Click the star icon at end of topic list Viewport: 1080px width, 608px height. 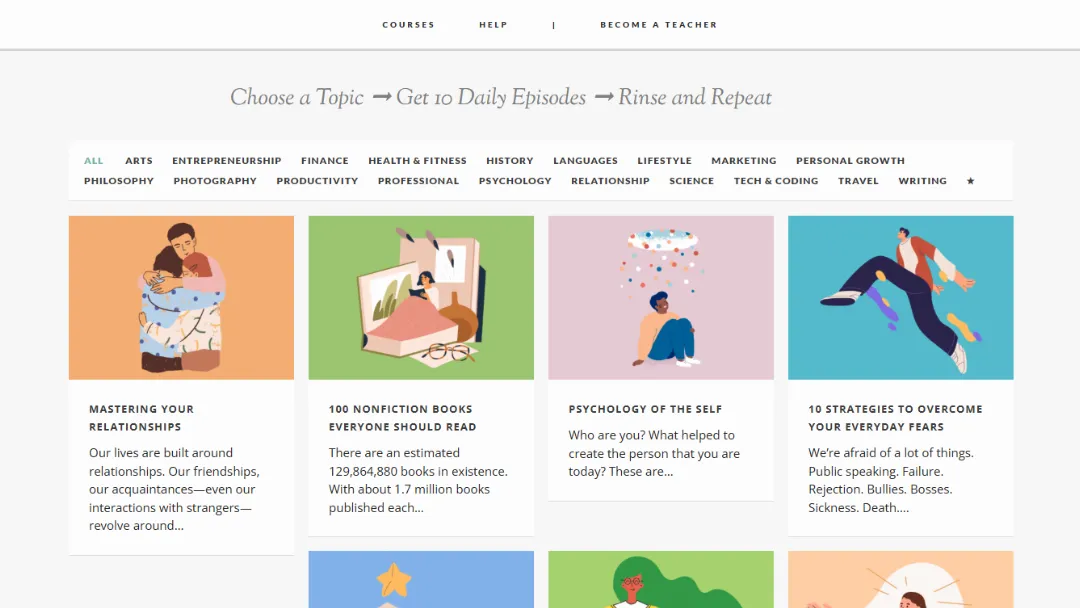coord(969,181)
